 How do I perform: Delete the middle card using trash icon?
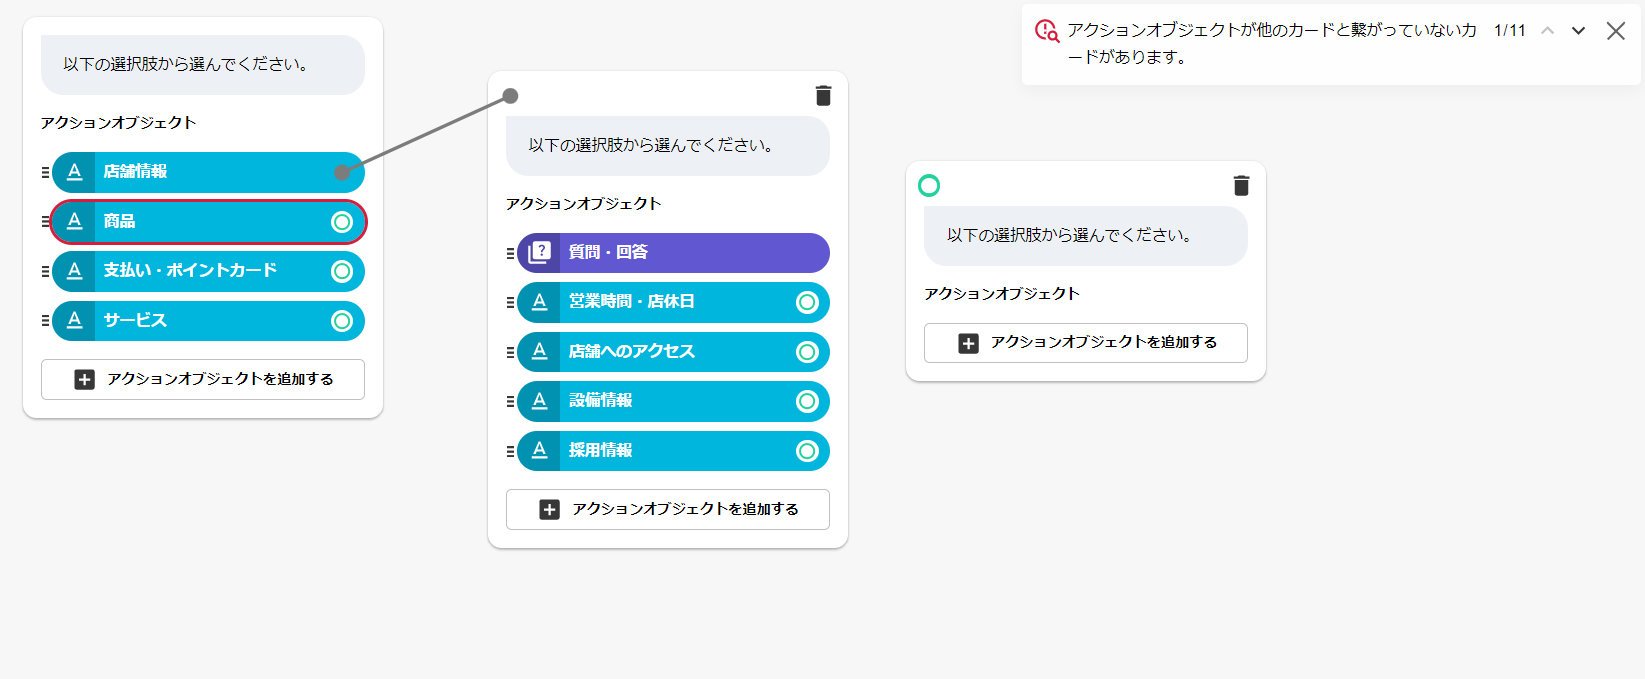823,96
